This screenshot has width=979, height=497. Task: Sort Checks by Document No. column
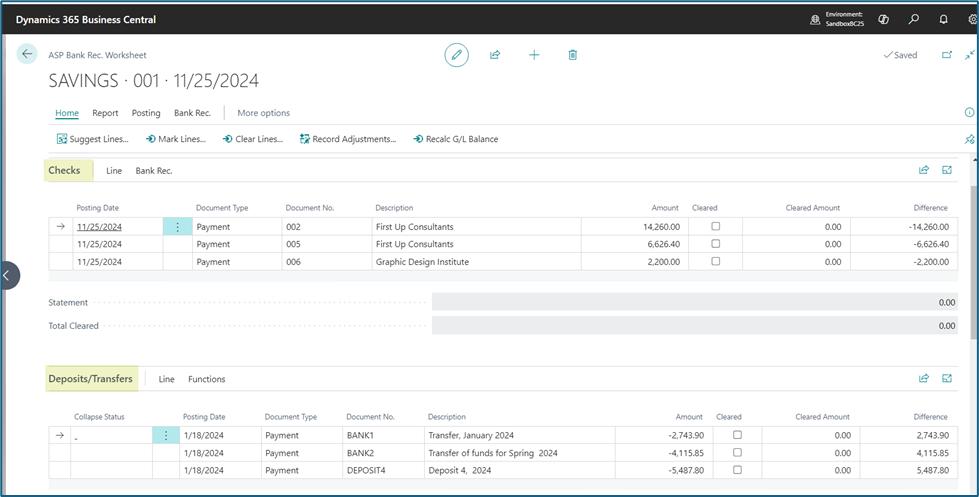click(x=310, y=208)
